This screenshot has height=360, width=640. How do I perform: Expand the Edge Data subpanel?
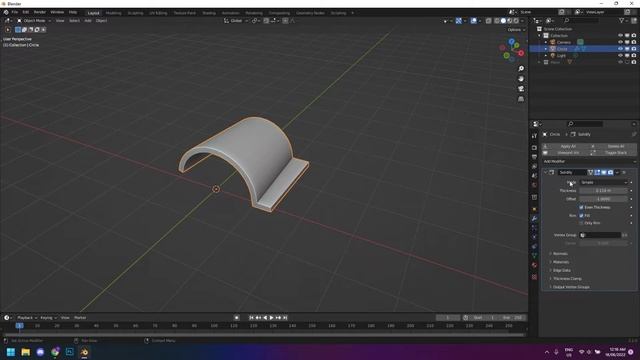pos(561,270)
